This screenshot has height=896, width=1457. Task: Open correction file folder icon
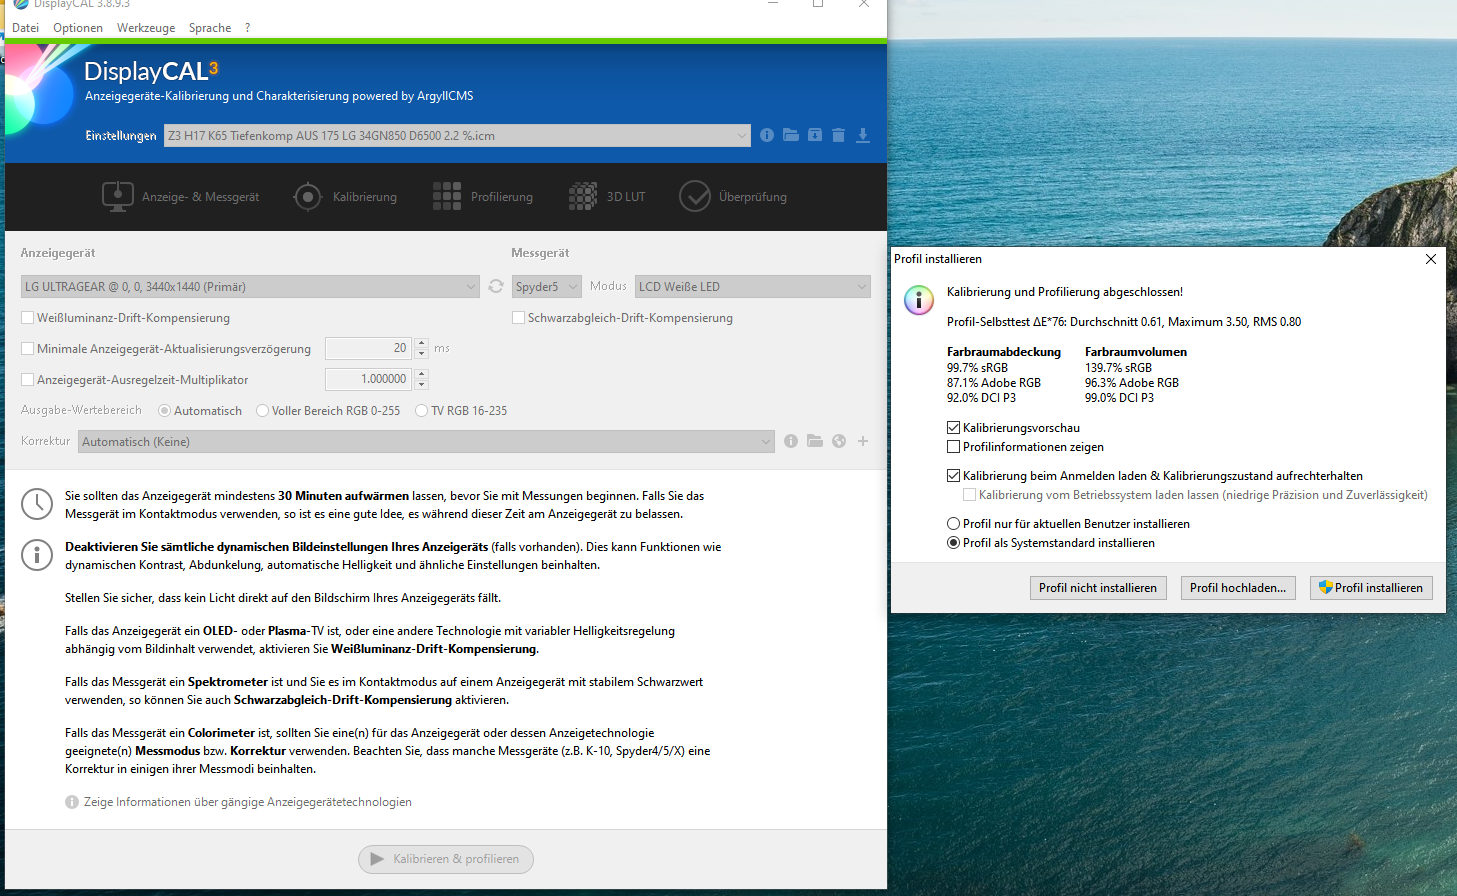click(815, 441)
